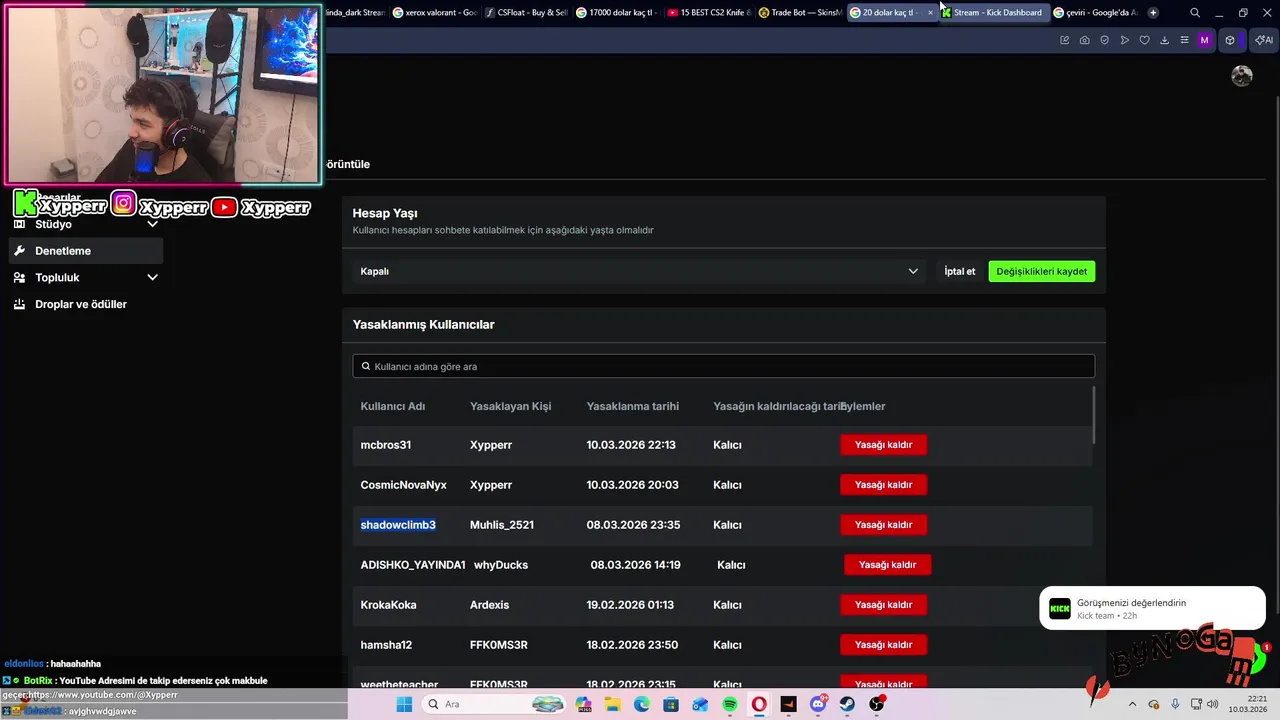Click the banned users list scrollbar
This screenshot has width=1280, height=720.
click(x=1094, y=415)
